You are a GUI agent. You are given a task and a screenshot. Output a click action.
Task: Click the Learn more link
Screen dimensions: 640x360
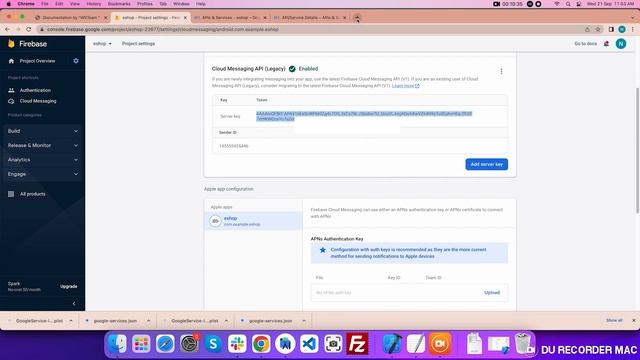(x=405, y=86)
